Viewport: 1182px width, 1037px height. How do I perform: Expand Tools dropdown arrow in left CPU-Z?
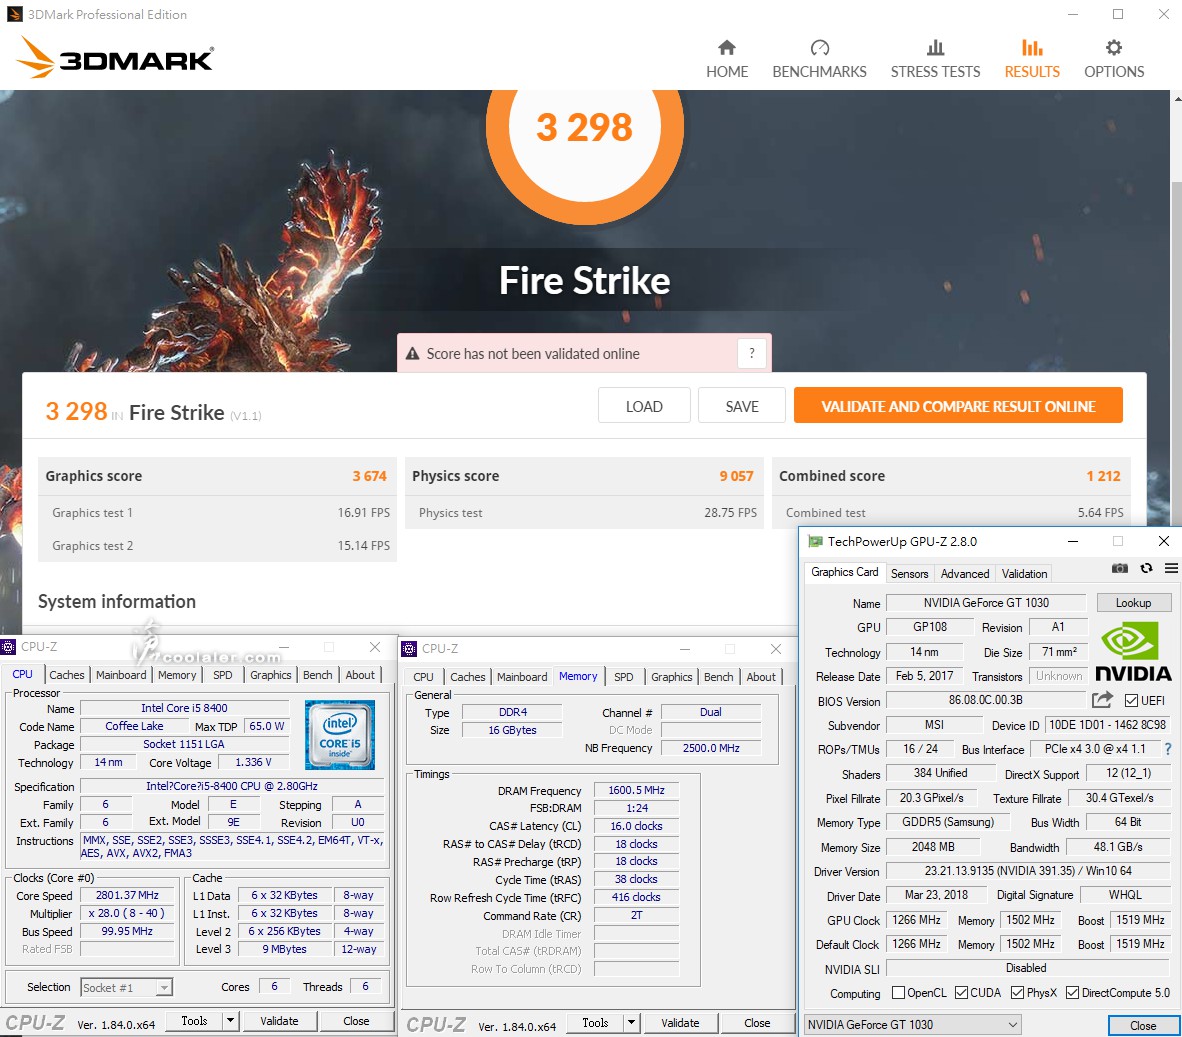tap(231, 1021)
